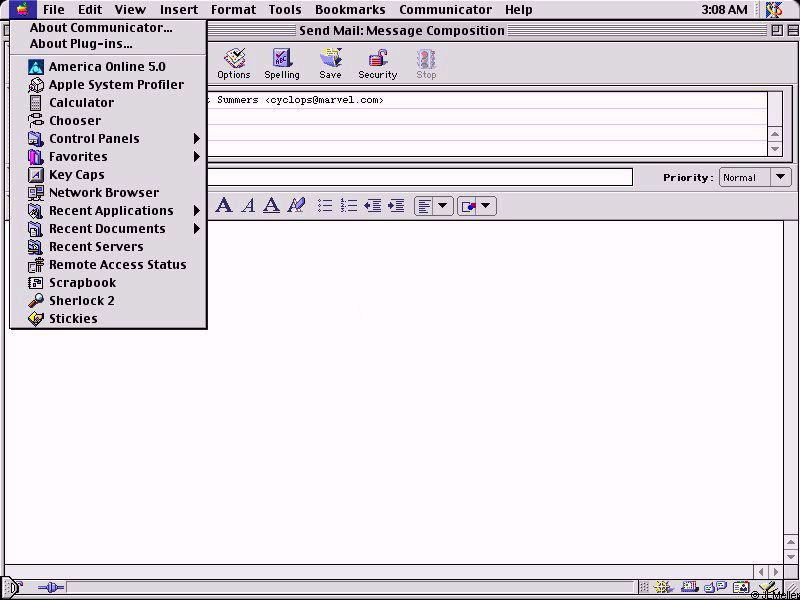This screenshot has width=800, height=600.
Task: Open the Insert menu
Action: 179,10
